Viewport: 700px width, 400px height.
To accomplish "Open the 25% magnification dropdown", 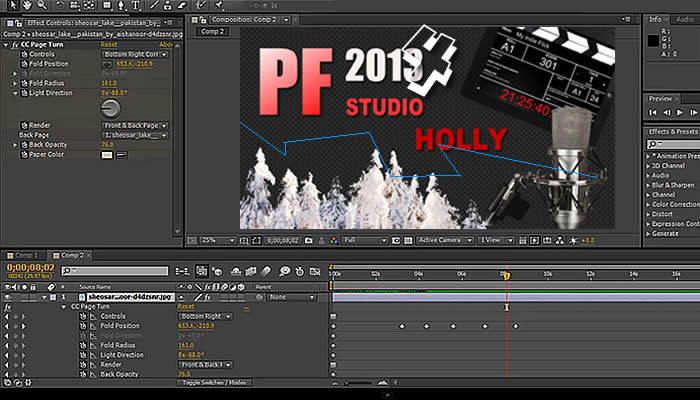I will (x=217, y=240).
